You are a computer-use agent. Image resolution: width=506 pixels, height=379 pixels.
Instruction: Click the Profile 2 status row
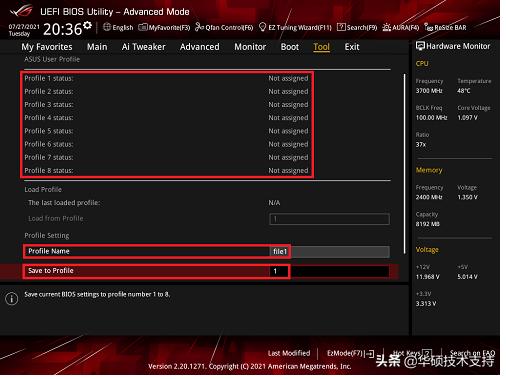(x=166, y=91)
